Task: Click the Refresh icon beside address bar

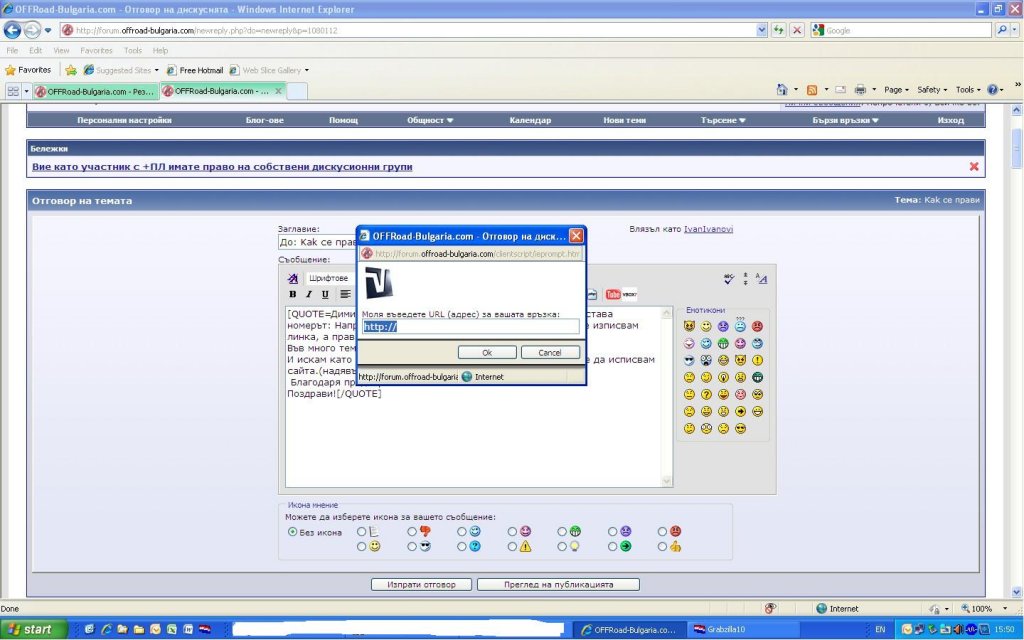Action: click(778, 30)
